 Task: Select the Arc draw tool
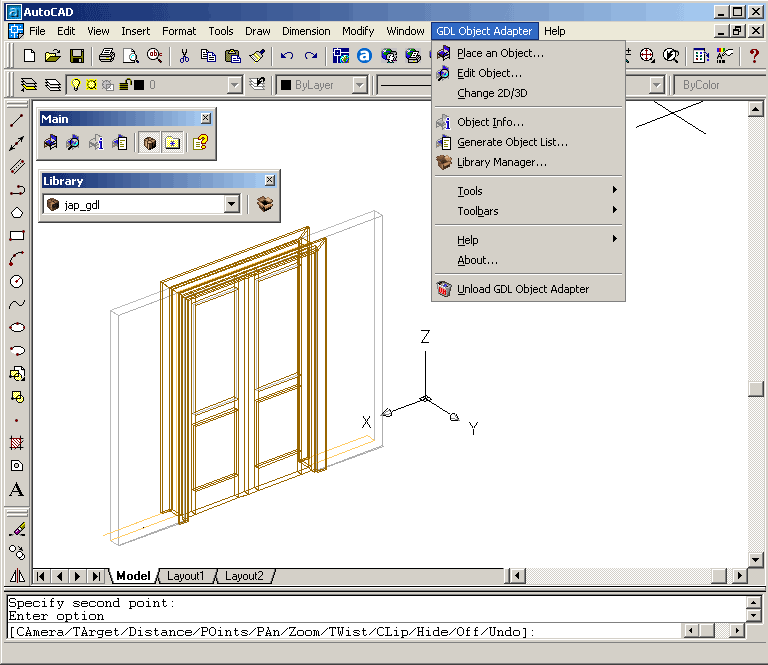click(17, 259)
